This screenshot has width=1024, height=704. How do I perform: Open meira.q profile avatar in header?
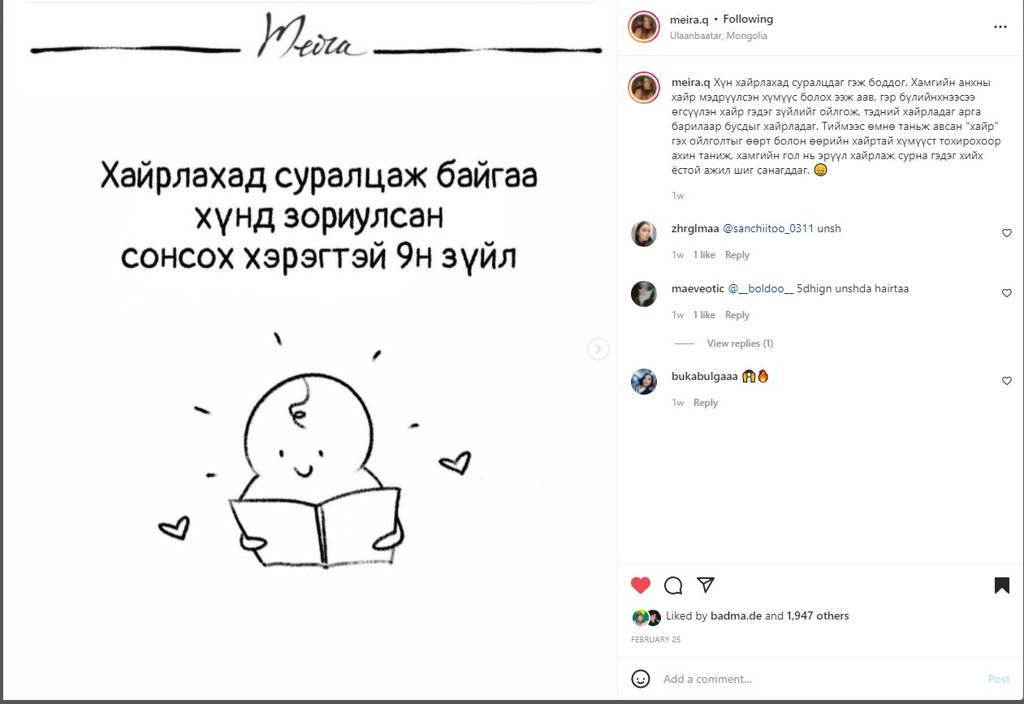tap(644, 27)
